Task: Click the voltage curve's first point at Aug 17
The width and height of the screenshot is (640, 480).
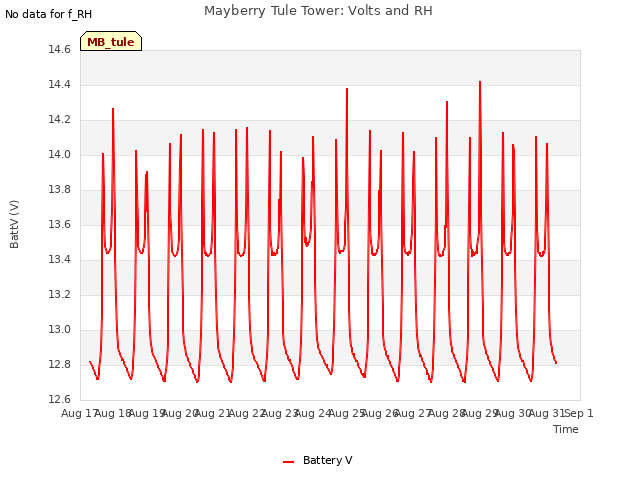Action: click(90, 362)
